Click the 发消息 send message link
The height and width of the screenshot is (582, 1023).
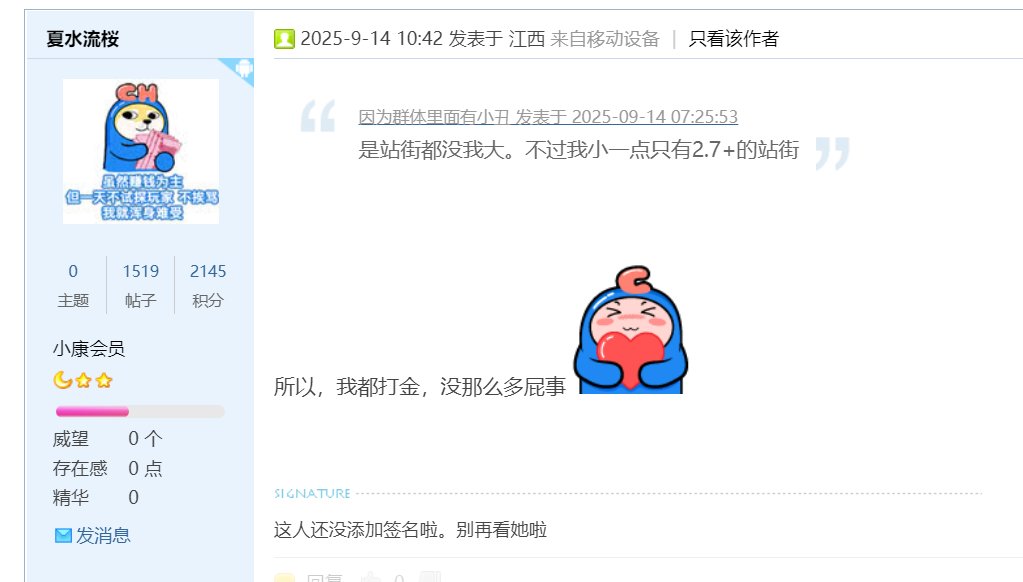click(x=103, y=536)
